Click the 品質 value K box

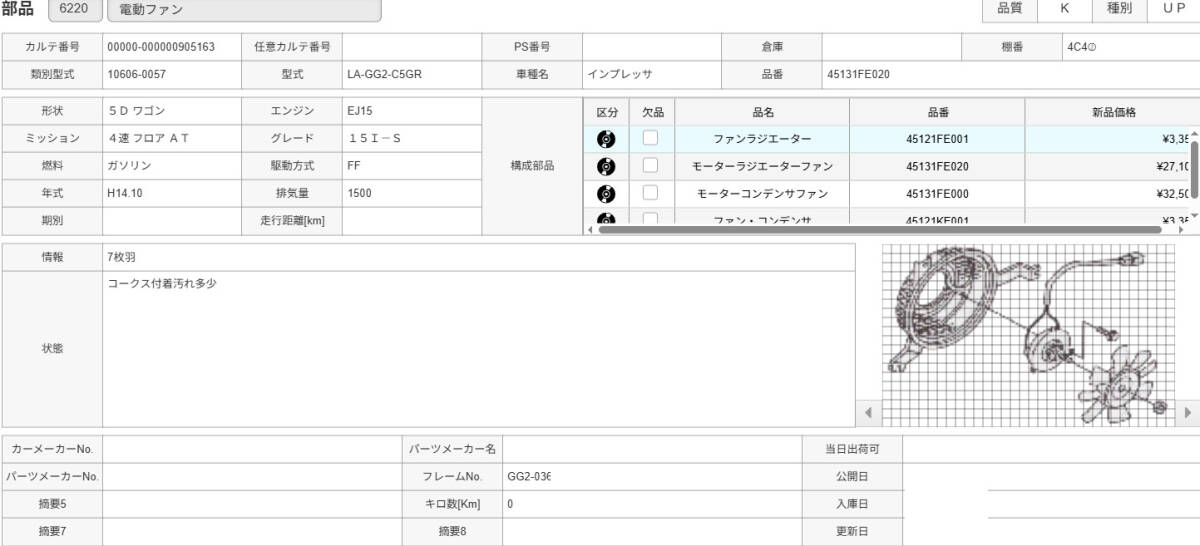(1063, 9)
